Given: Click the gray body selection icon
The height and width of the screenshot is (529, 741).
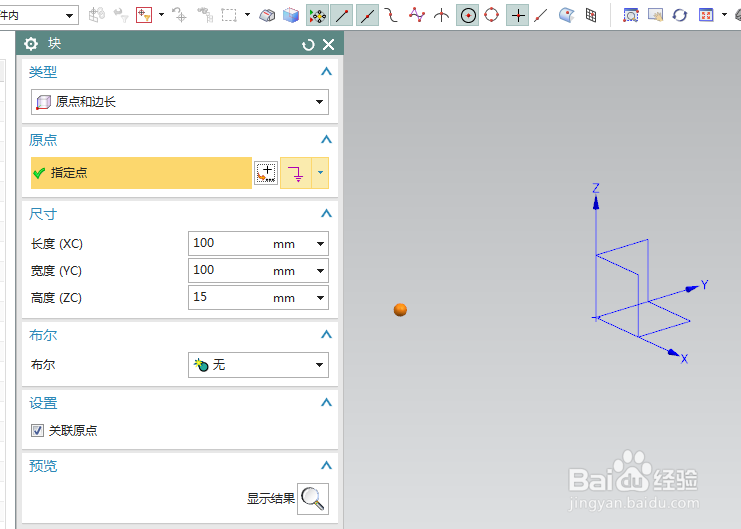Looking at the screenshot, I should tap(267, 16).
